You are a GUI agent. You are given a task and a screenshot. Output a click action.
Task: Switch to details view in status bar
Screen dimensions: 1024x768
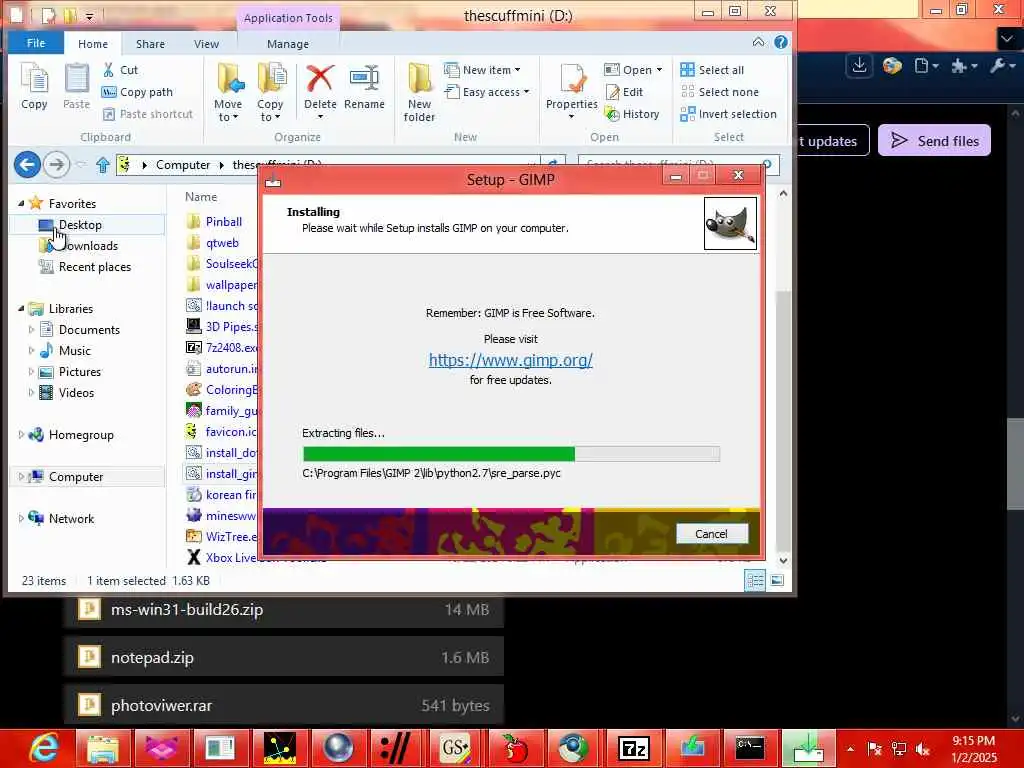click(x=755, y=580)
